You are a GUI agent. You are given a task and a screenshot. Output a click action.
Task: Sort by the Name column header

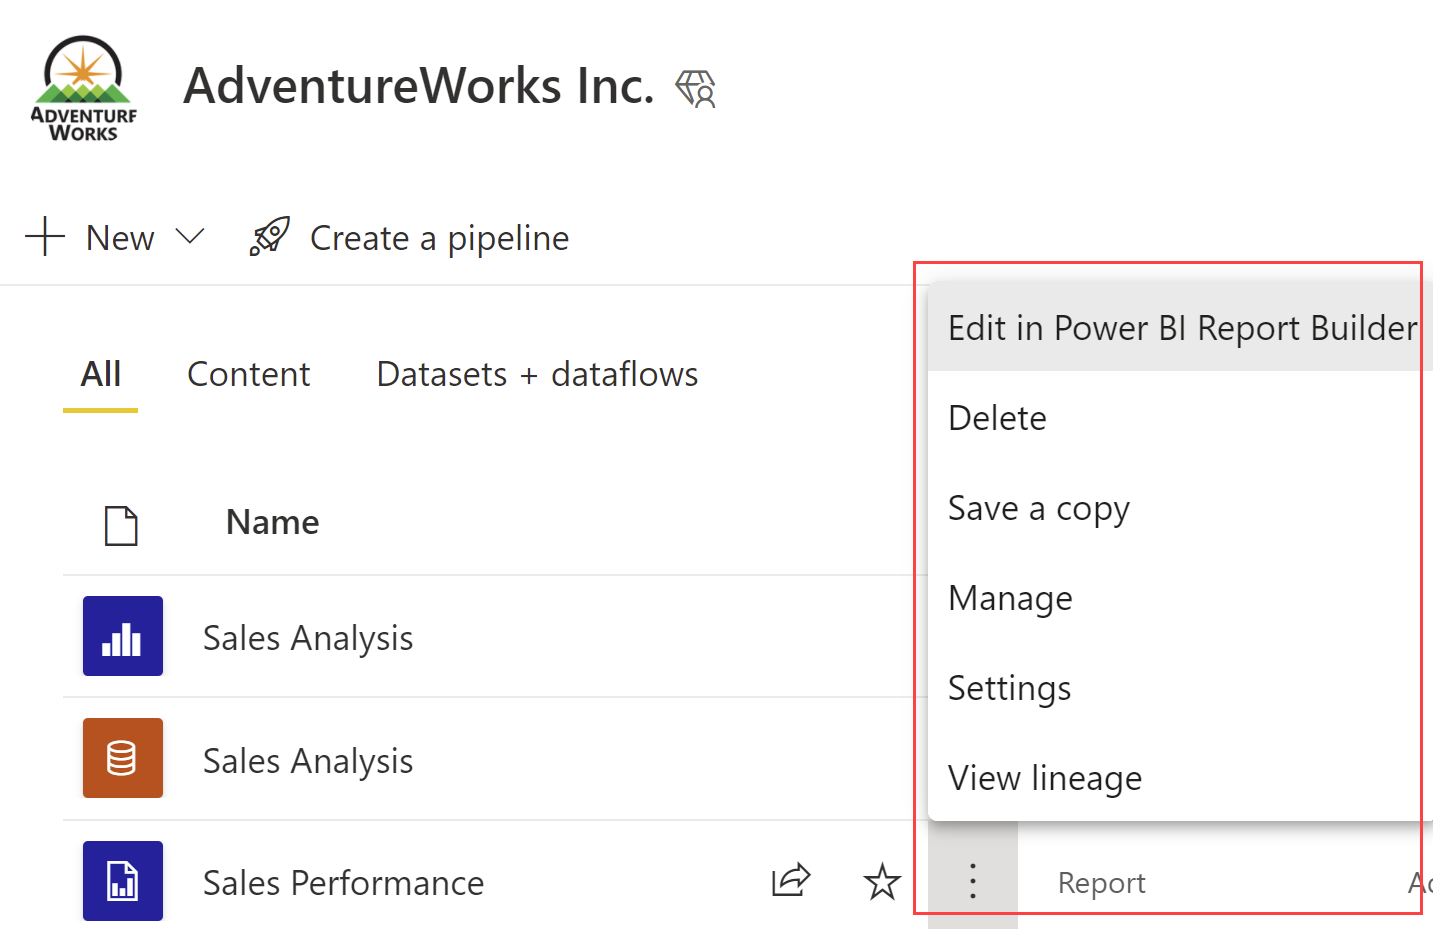tap(273, 522)
